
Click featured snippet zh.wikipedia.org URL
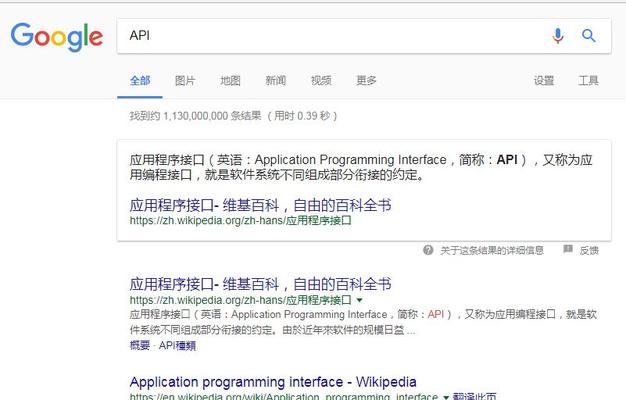coord(240,220)
